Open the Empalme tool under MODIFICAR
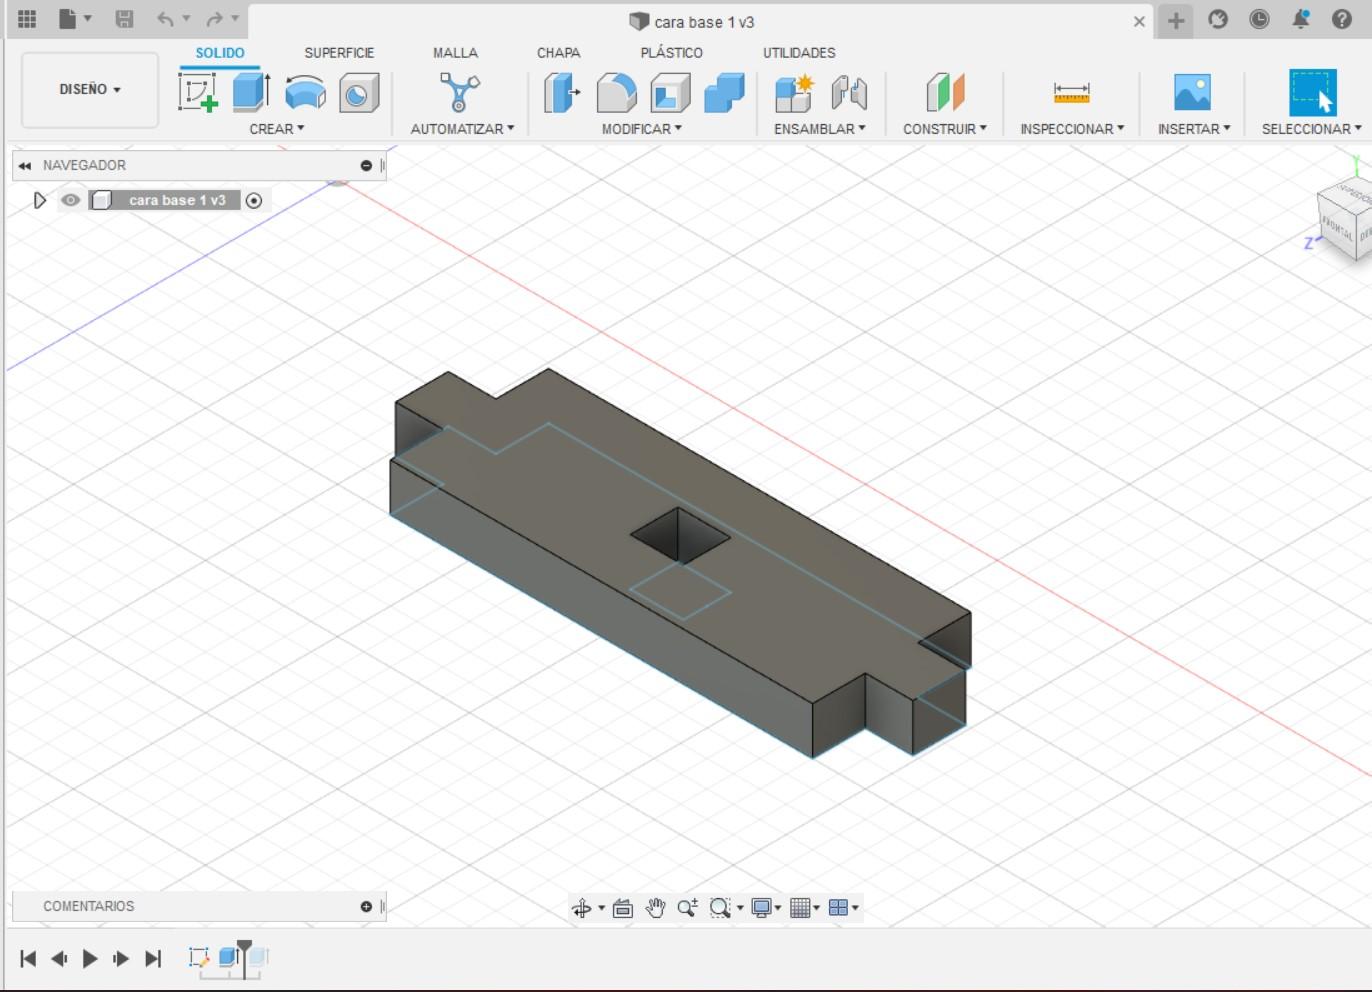 [616, 92]
